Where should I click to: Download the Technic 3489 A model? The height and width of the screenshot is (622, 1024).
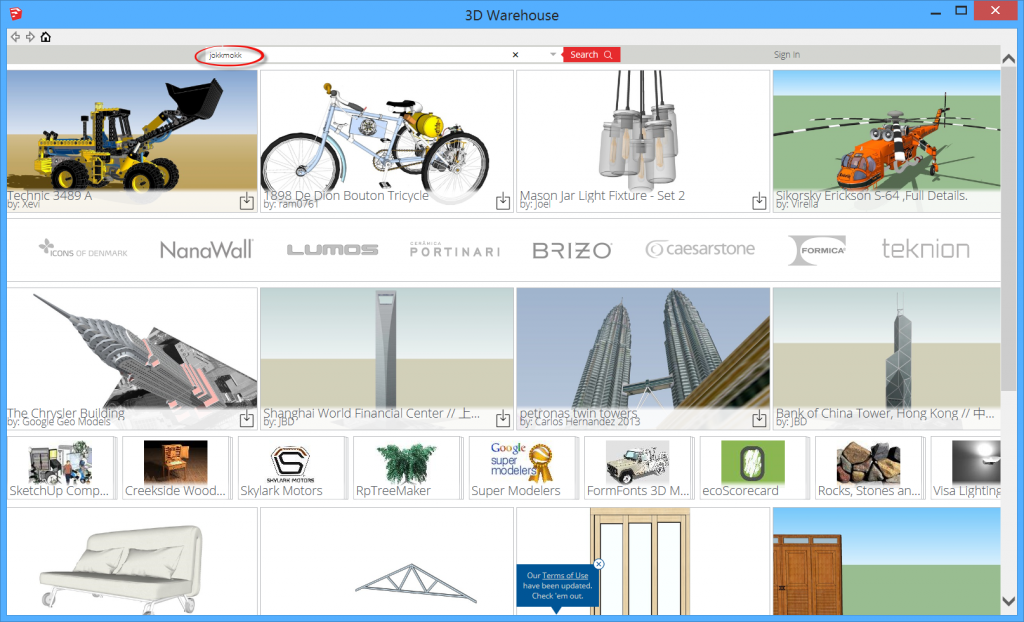click(x=247, y=202)
